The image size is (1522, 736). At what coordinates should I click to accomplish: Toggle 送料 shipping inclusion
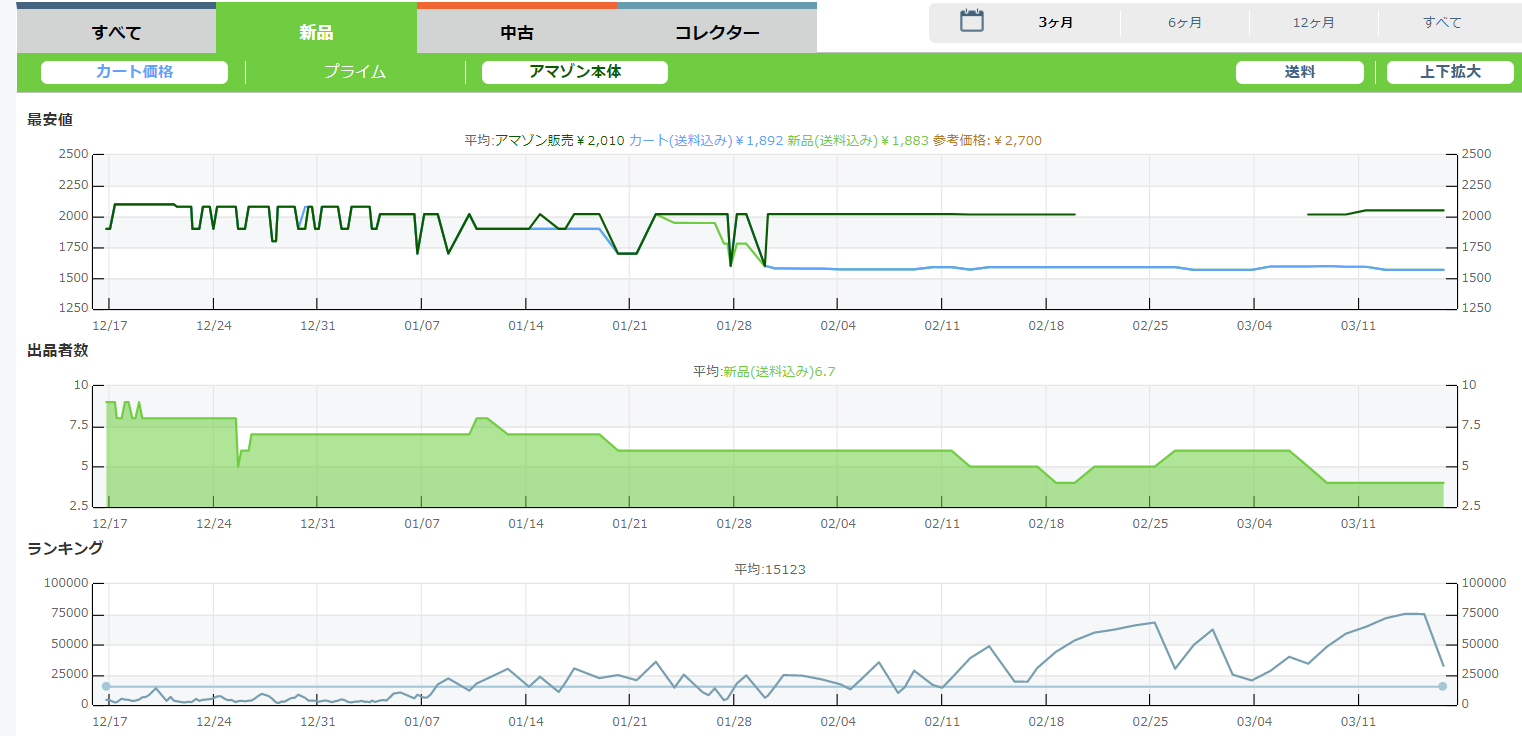1299,72
